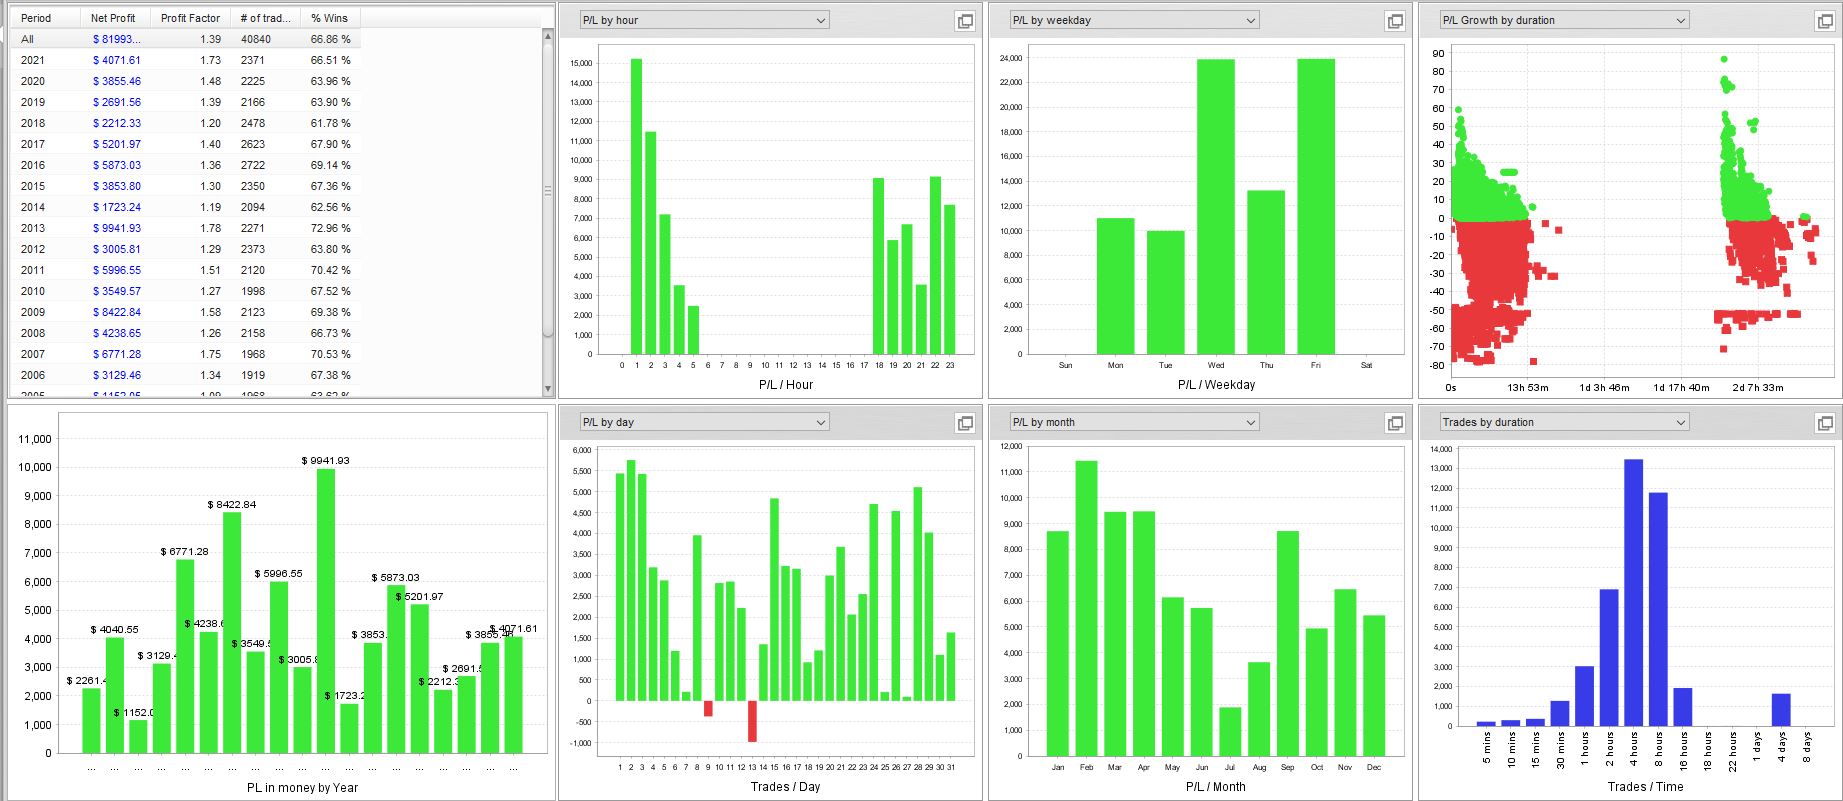Click the 2013 net profit value
The image size is (1843, 801).
click(x=117, y=228)
